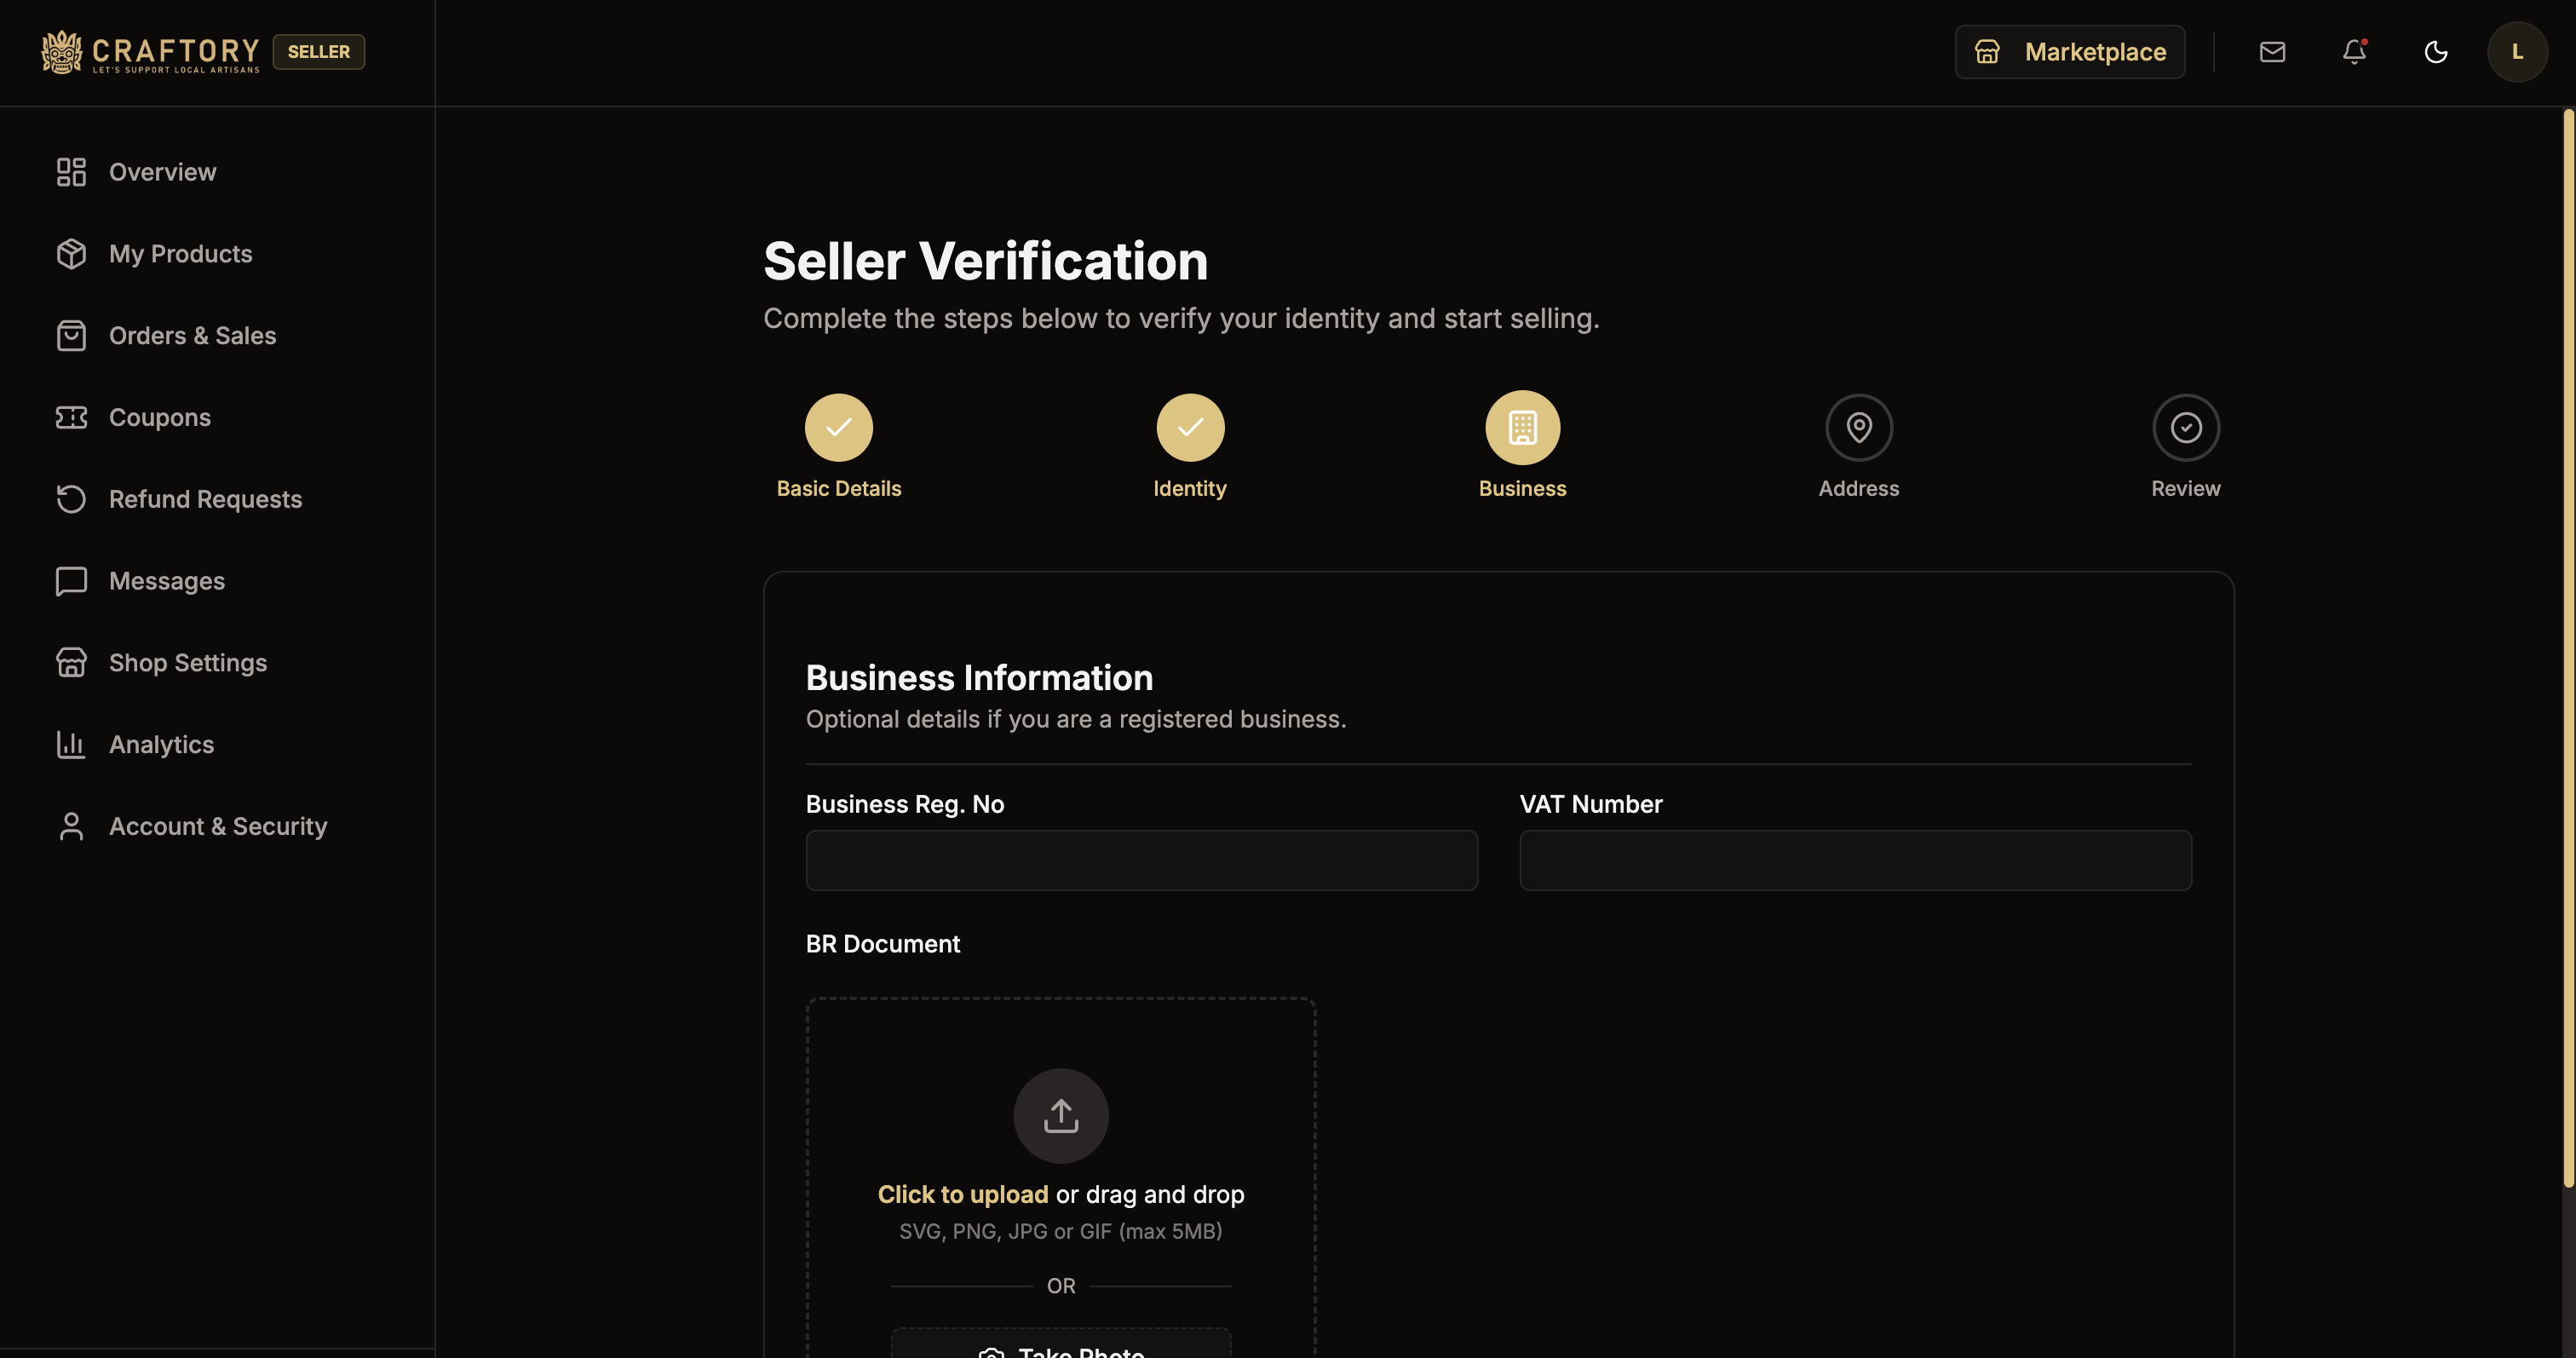Open Orders & Sales bag icon
The image size is (2576, 1358).
[x=69, y=335]
